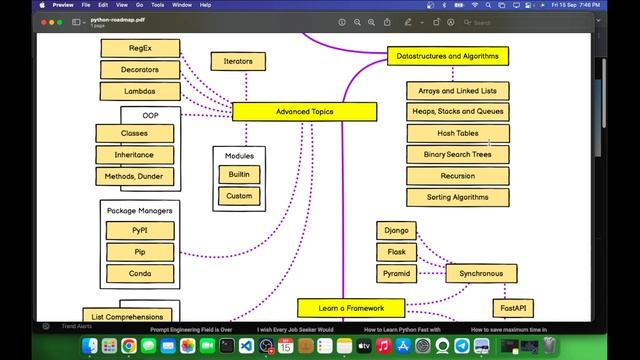
Task: Open Trash in the Dock
Action: pyautogui.click(x=550, y=346)
